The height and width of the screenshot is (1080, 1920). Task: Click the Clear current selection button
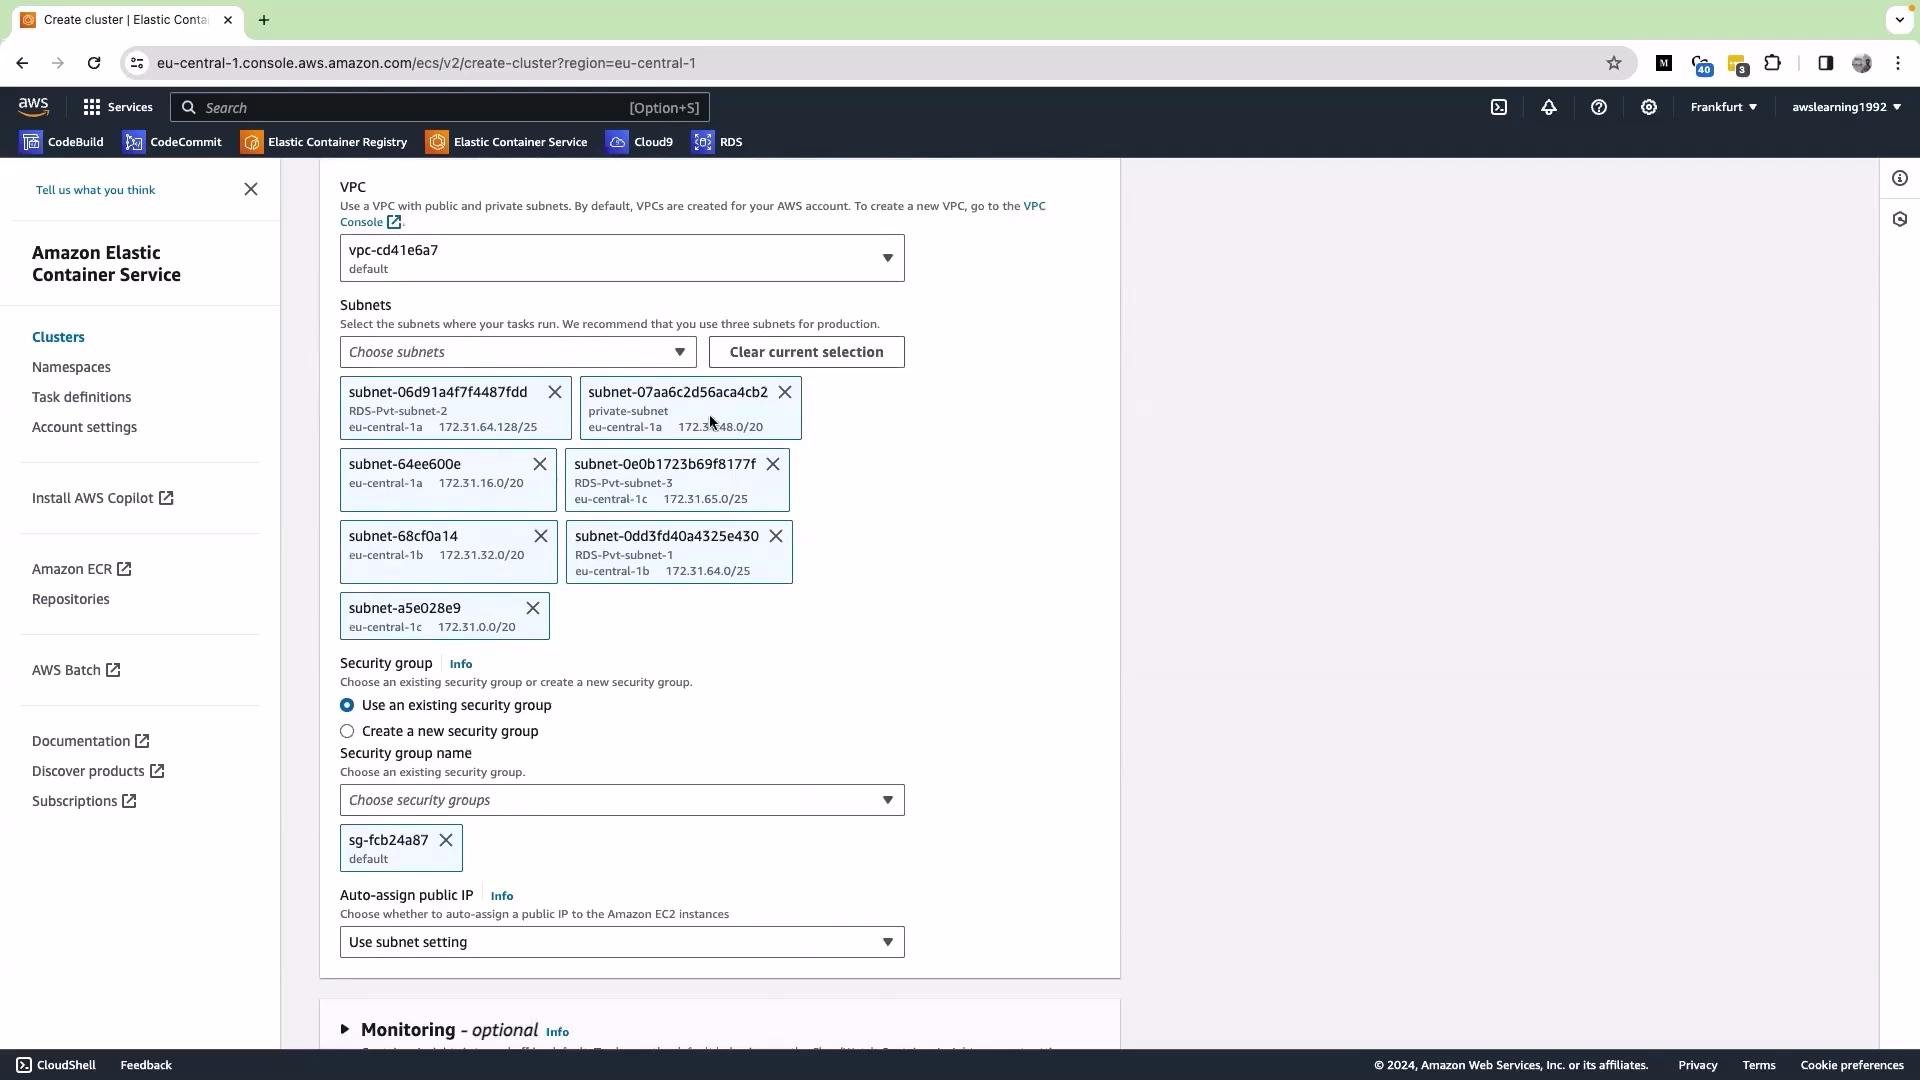pos(806,352)
